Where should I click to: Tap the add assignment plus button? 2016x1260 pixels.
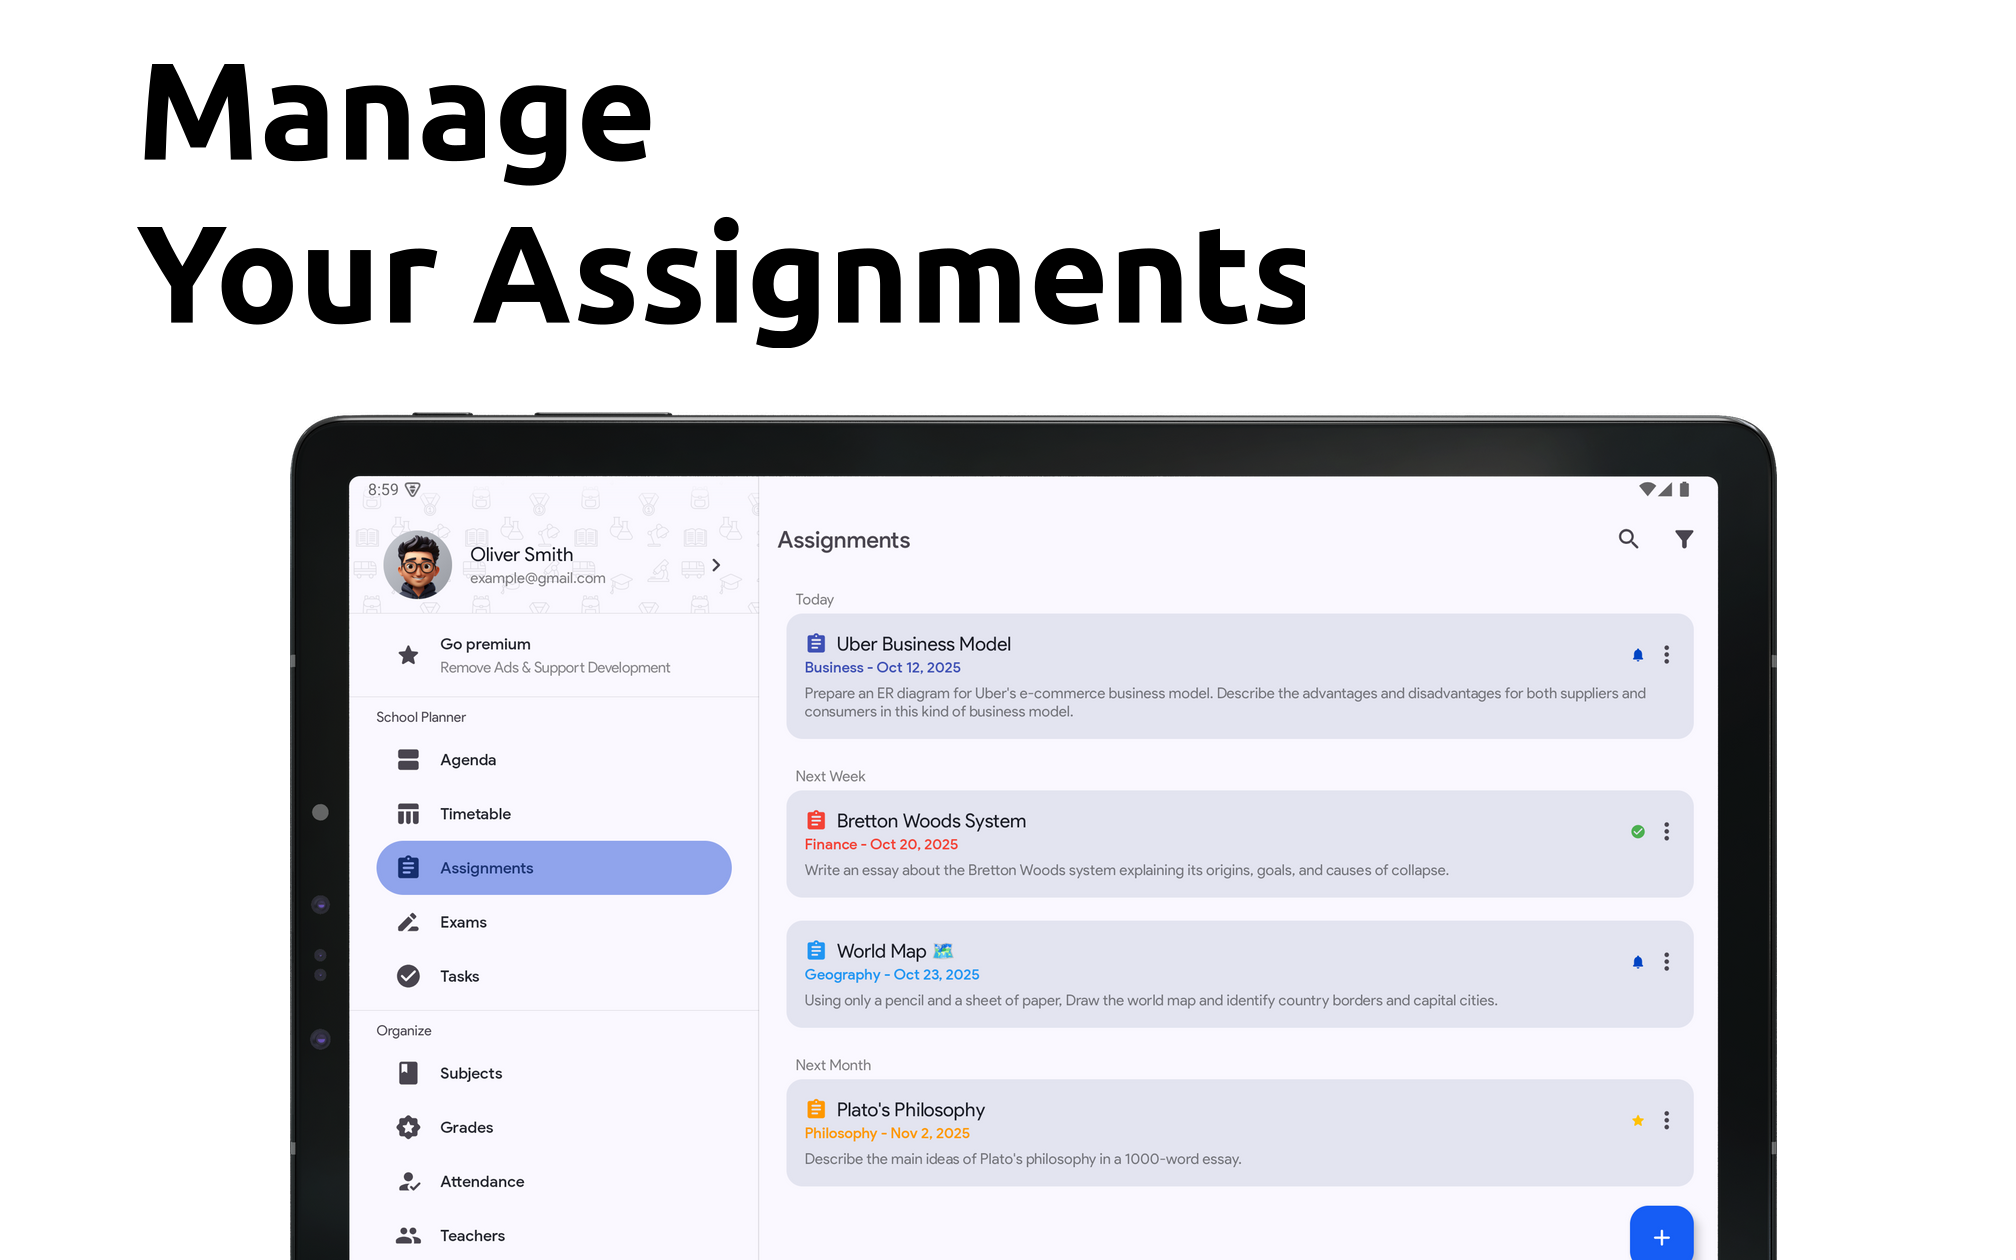point(1661,1236)
